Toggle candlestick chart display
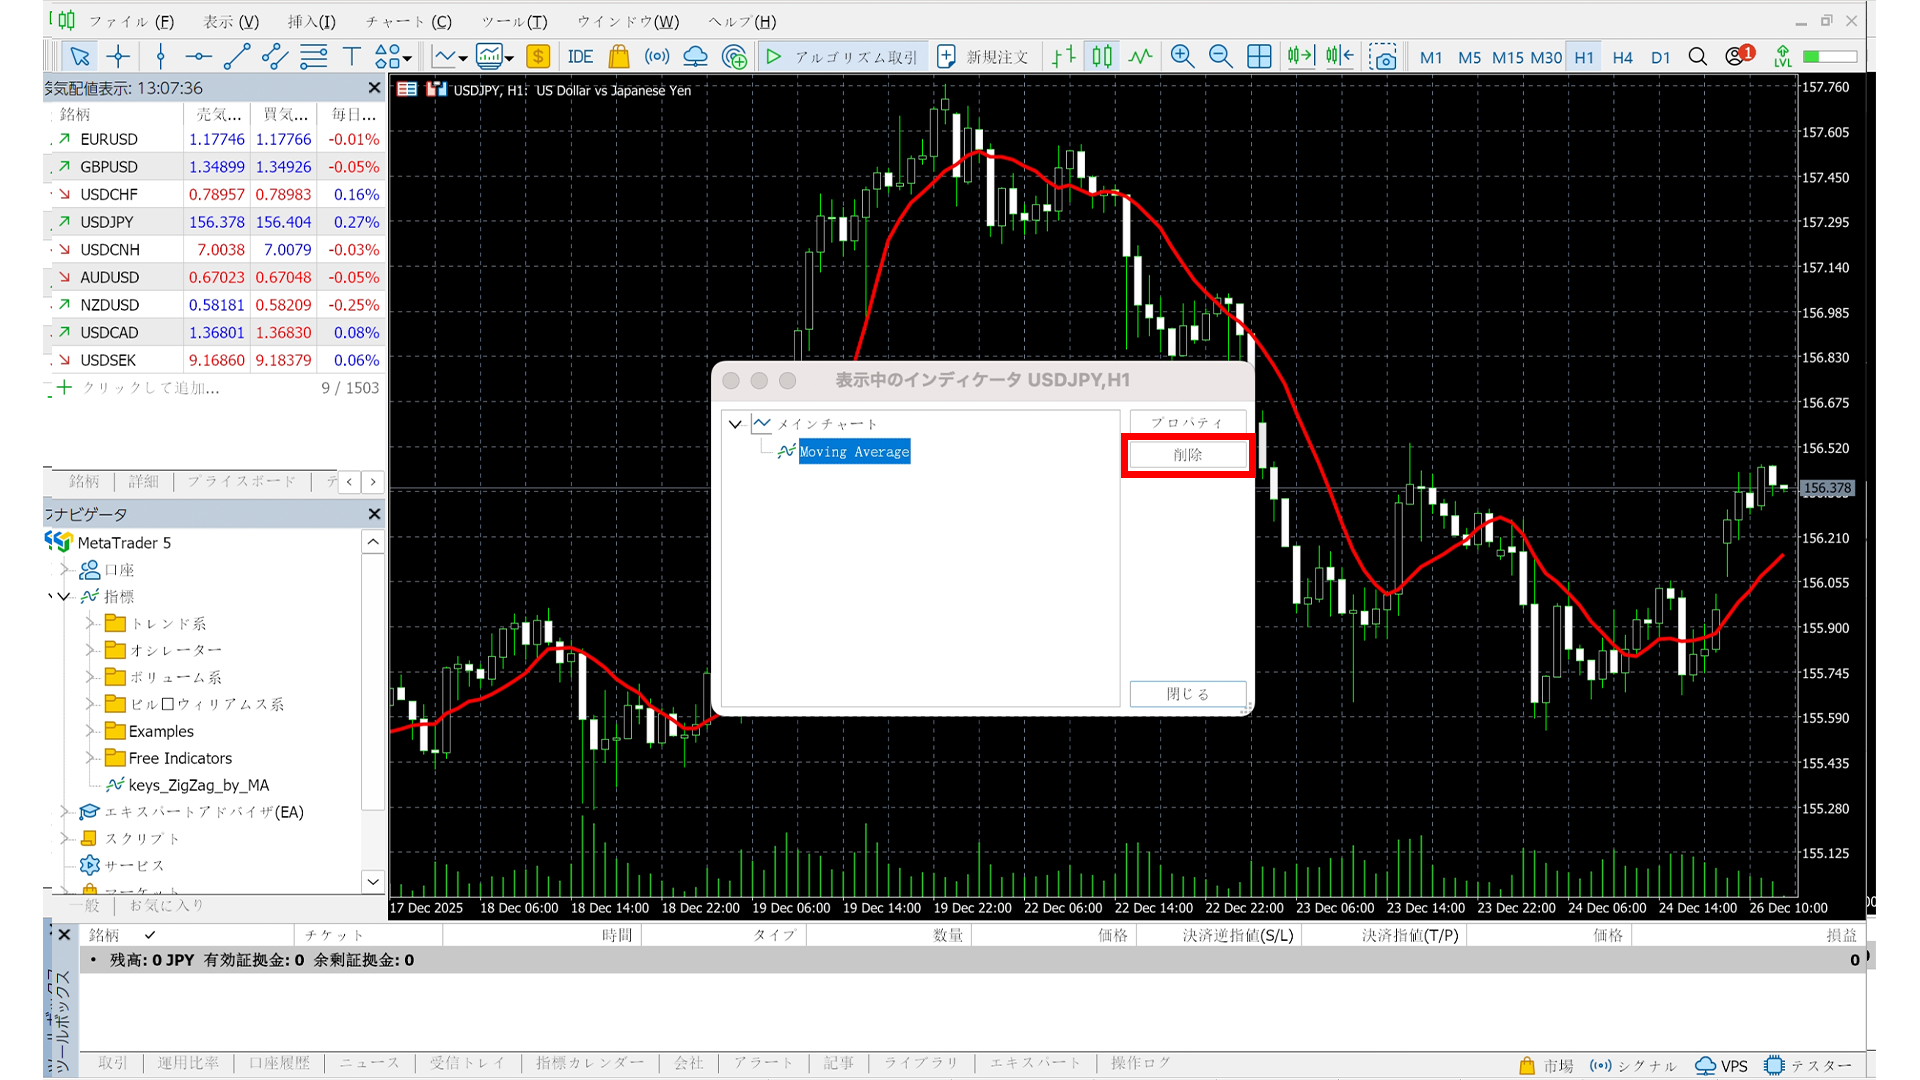This screenshot has width=1920, height=1080. [1101, 56]
